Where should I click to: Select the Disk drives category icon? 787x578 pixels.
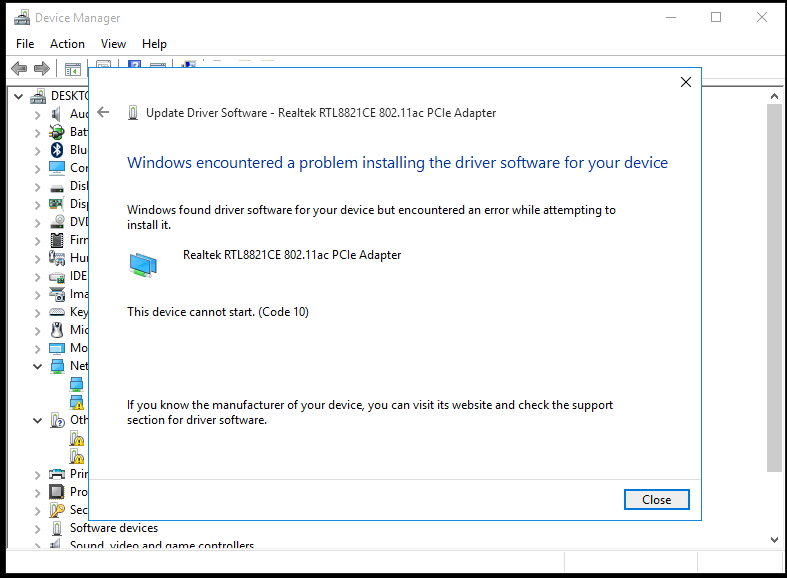(x=57, y=187)
